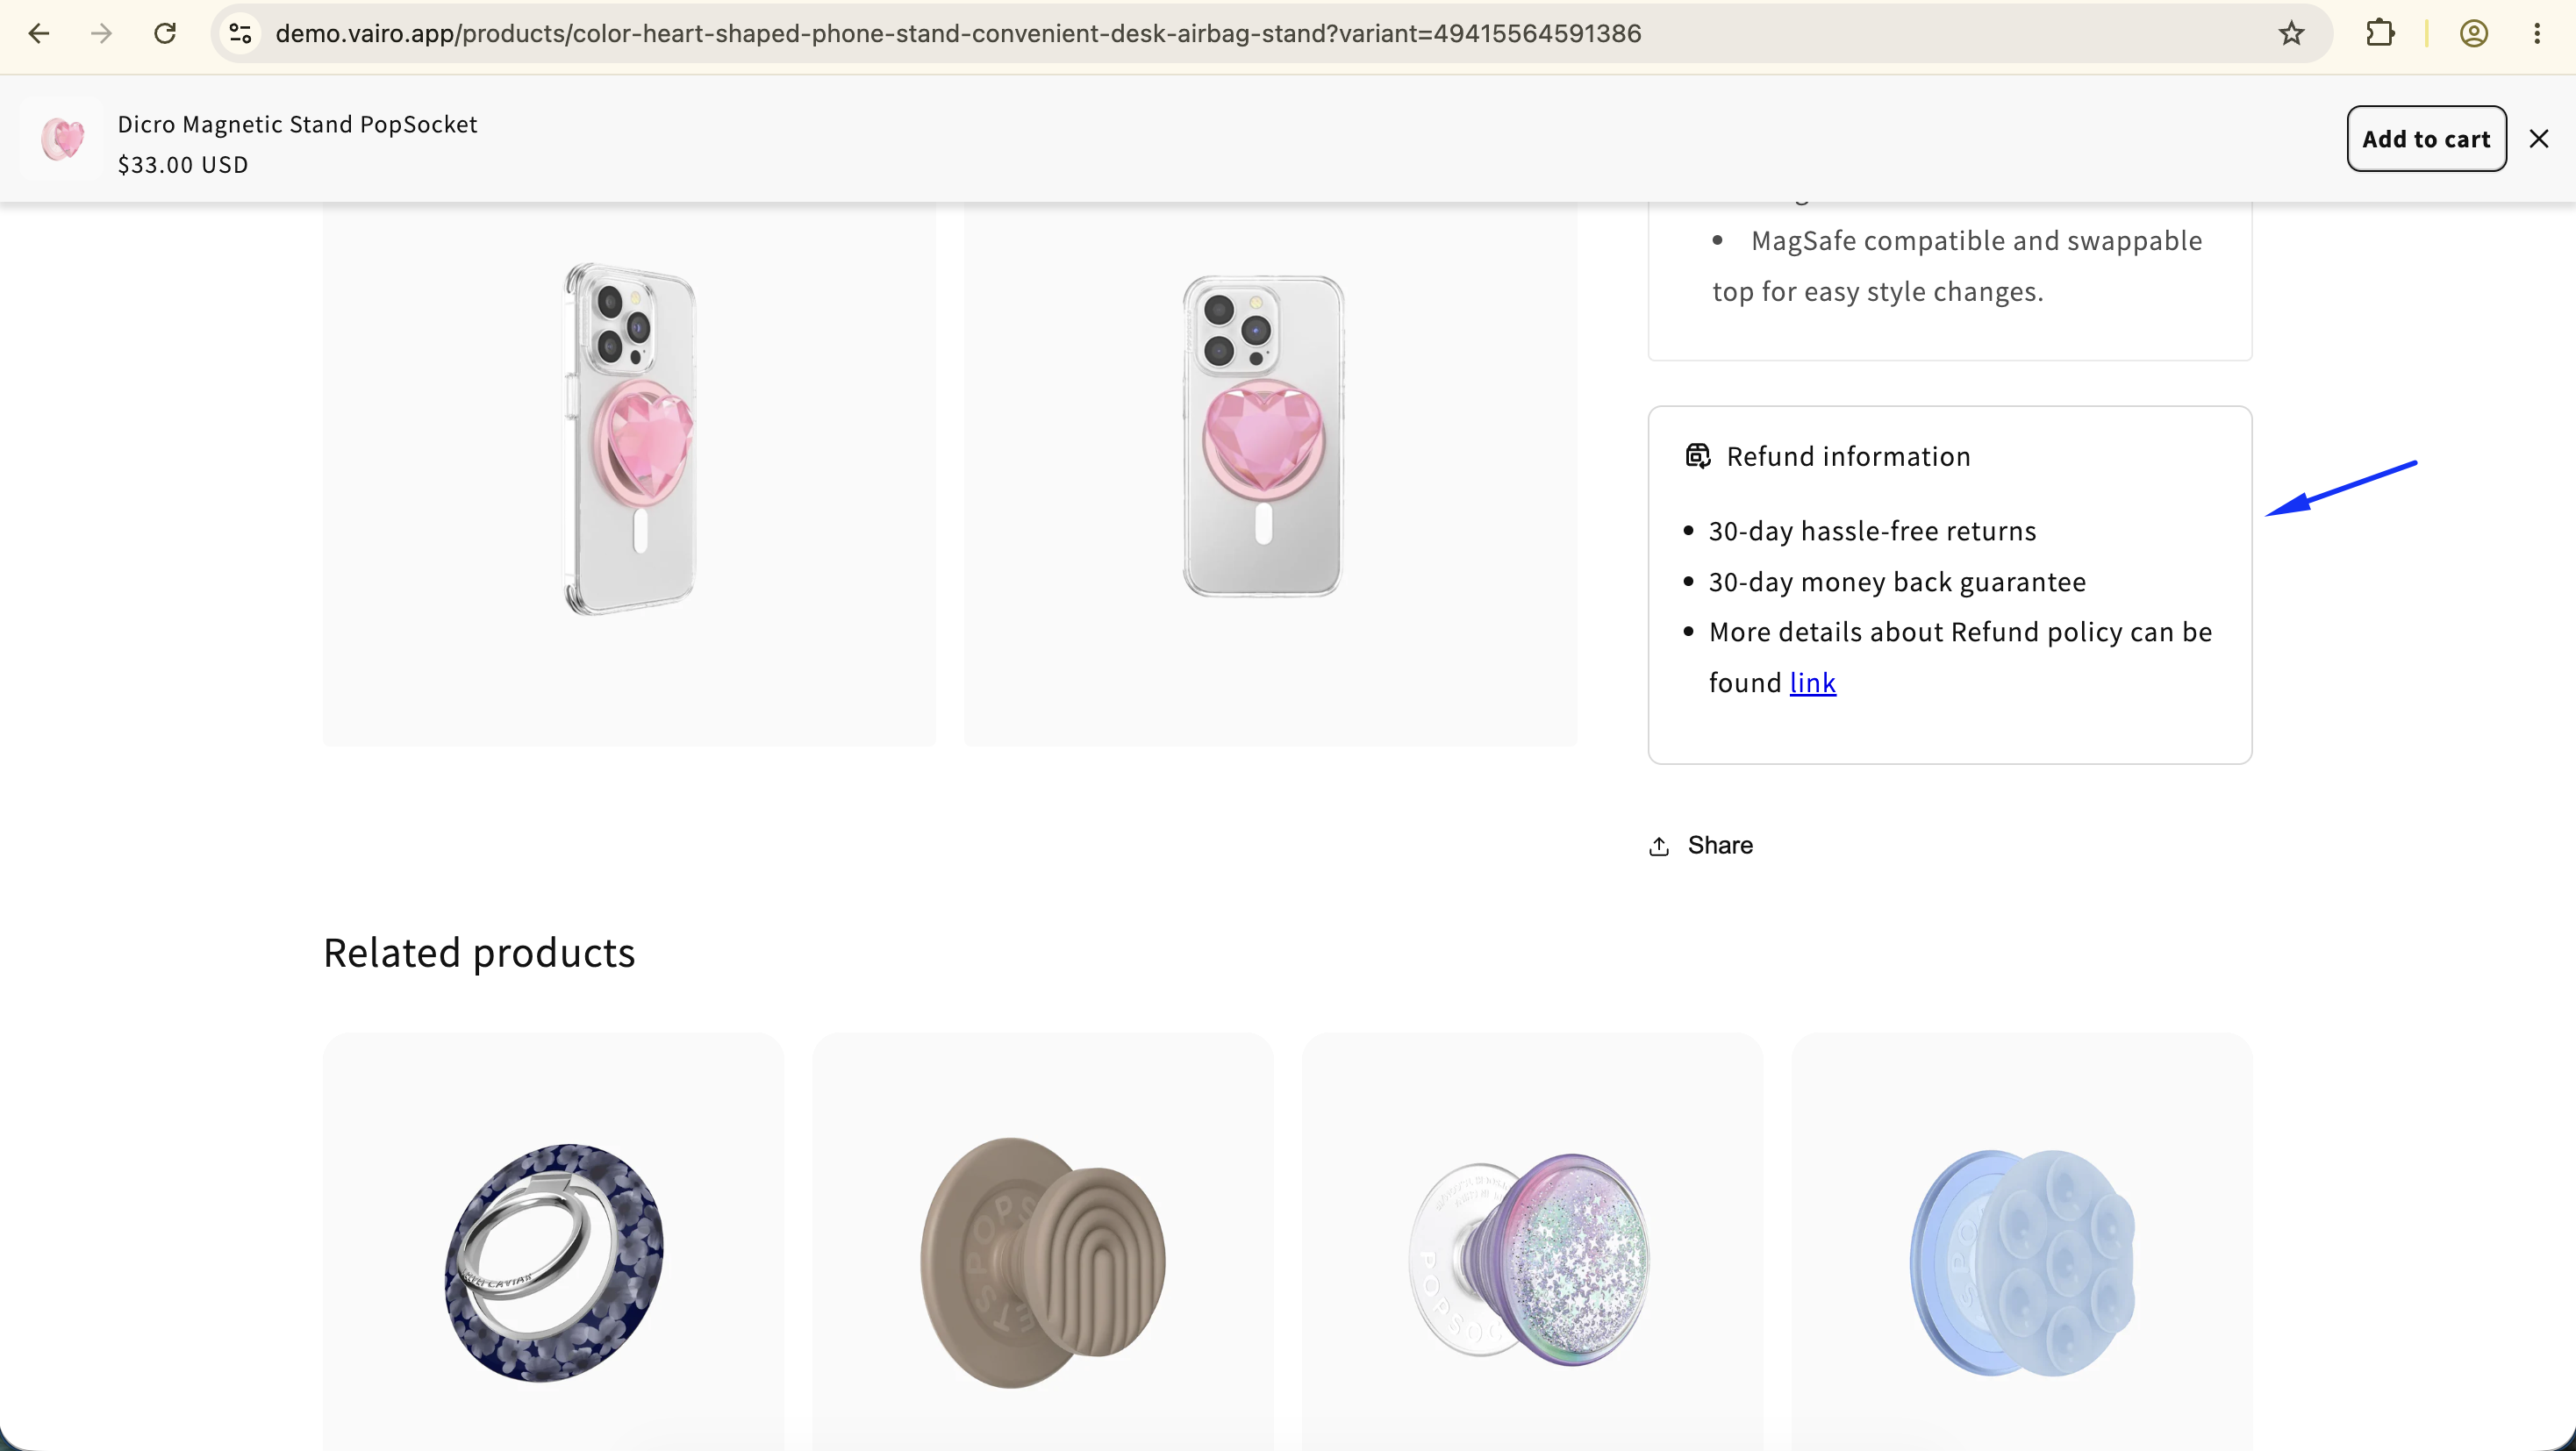This screenshot has width=2576, height=1451.
Task: Click the browser forward arrow
Action: click(x=101, y=33)
